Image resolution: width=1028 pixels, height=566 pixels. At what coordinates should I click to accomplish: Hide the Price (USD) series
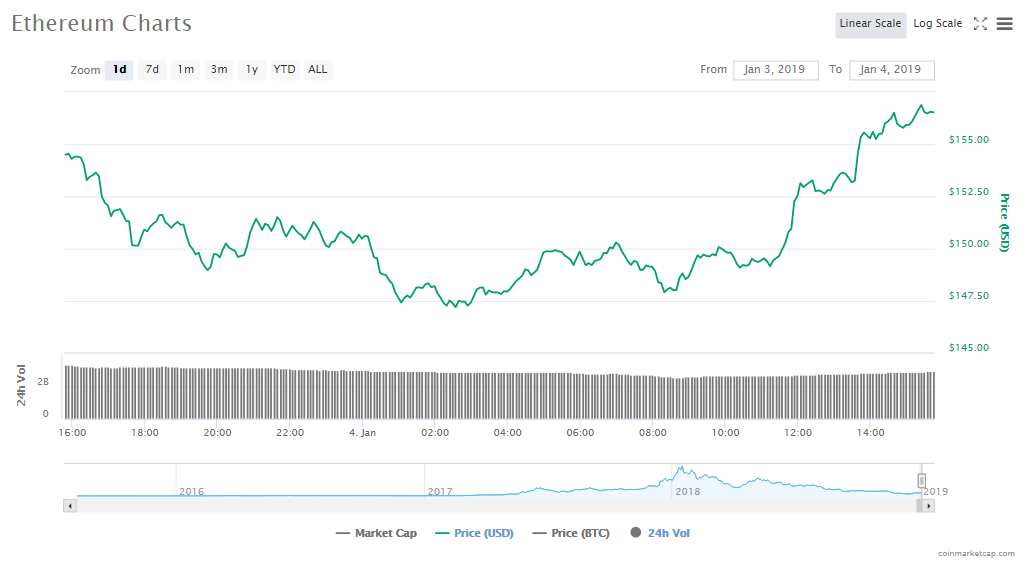474,533
